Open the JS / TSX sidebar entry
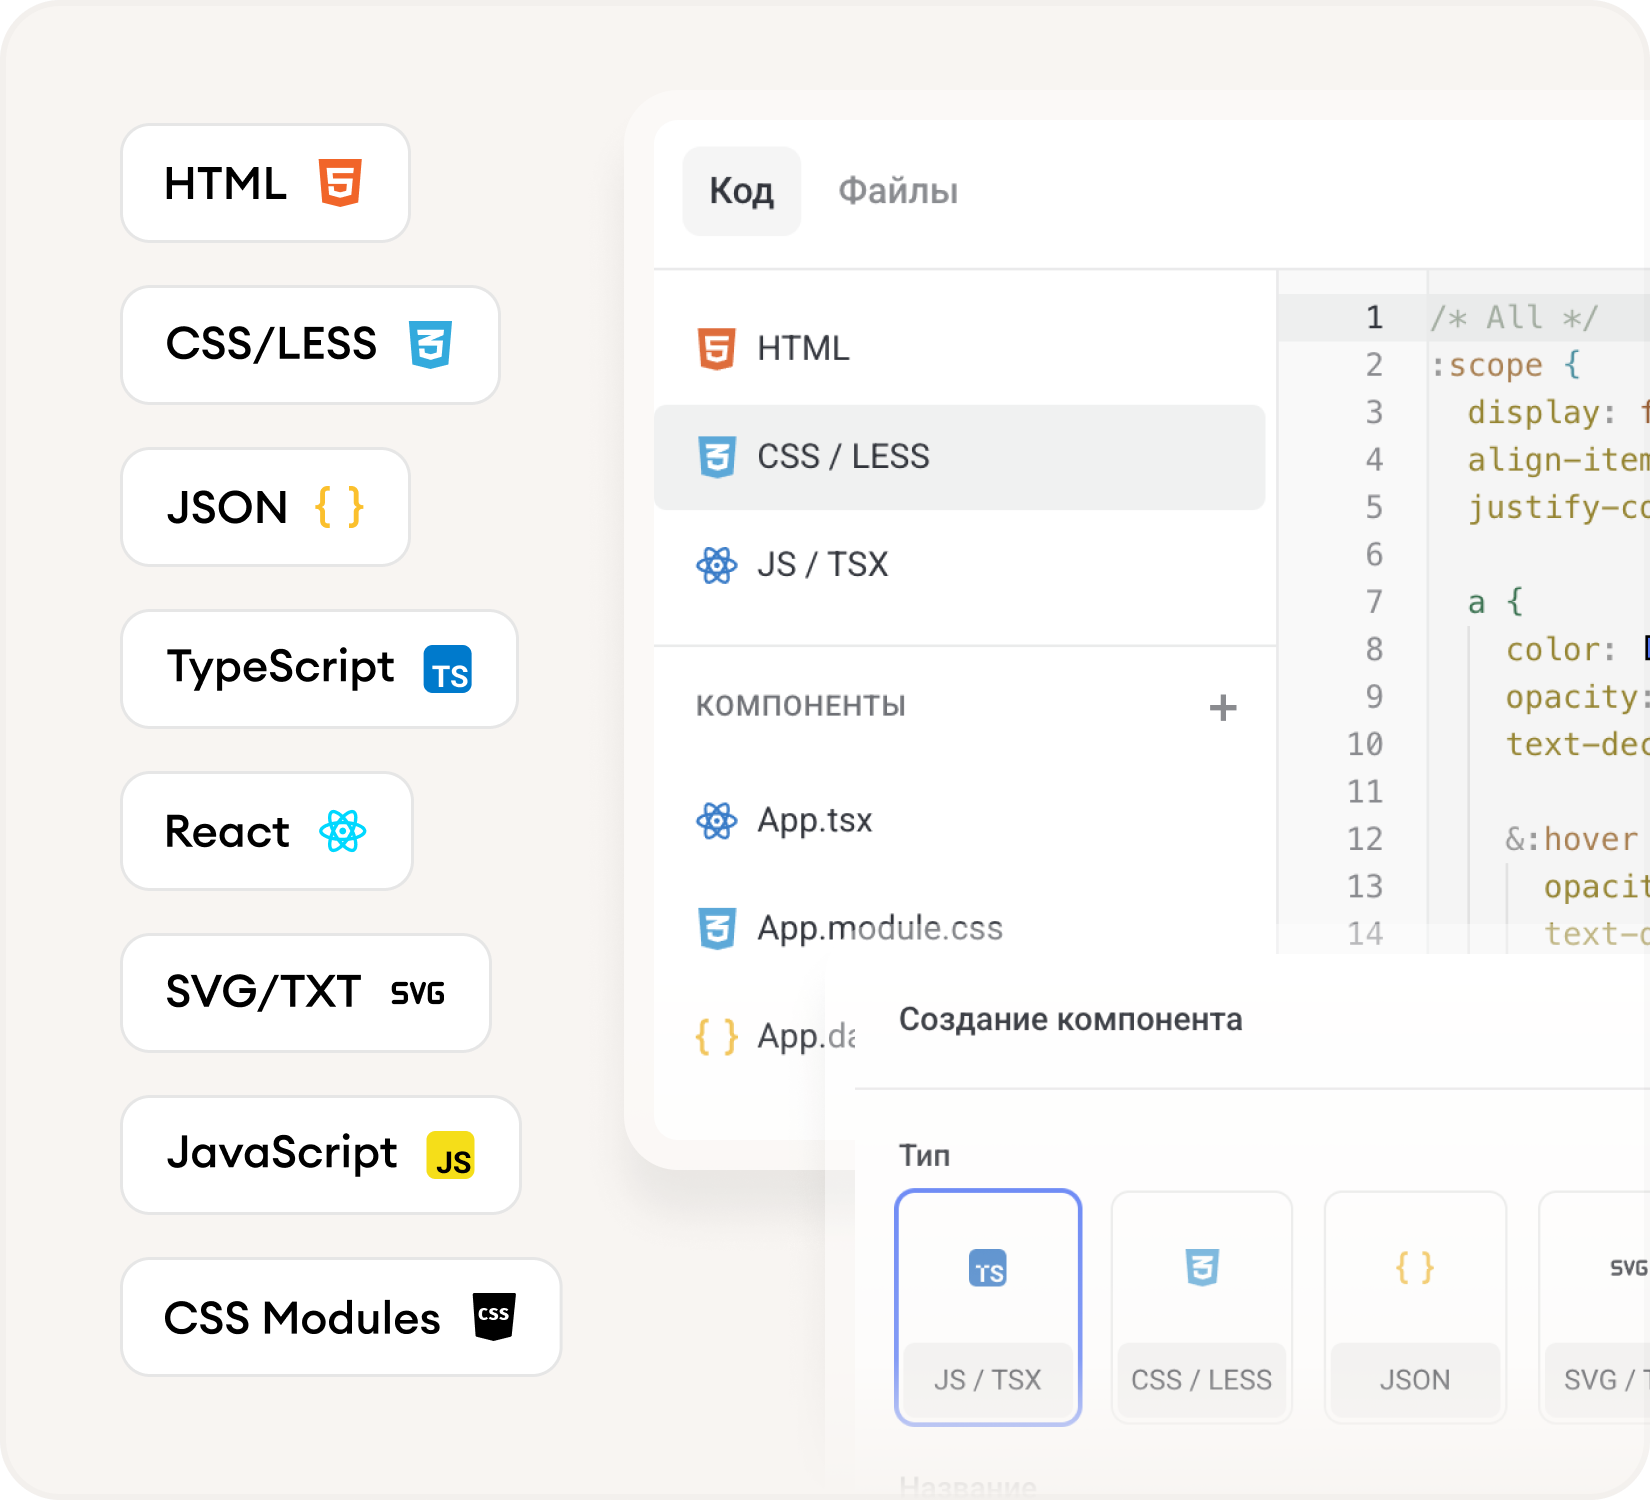Screen dimensions: 1650x1500 pyautogui.click(x=960, y=565)
